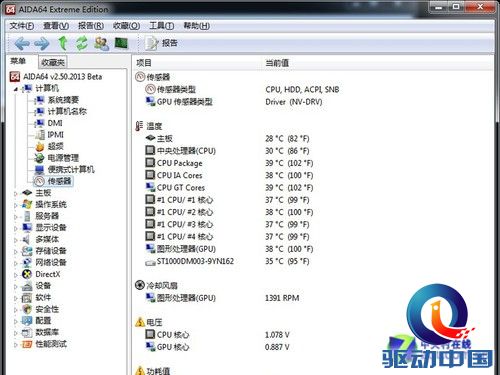Screen dimensions: 500x375
Task: Click the 报告 report button
Action: tap(161, 43)
